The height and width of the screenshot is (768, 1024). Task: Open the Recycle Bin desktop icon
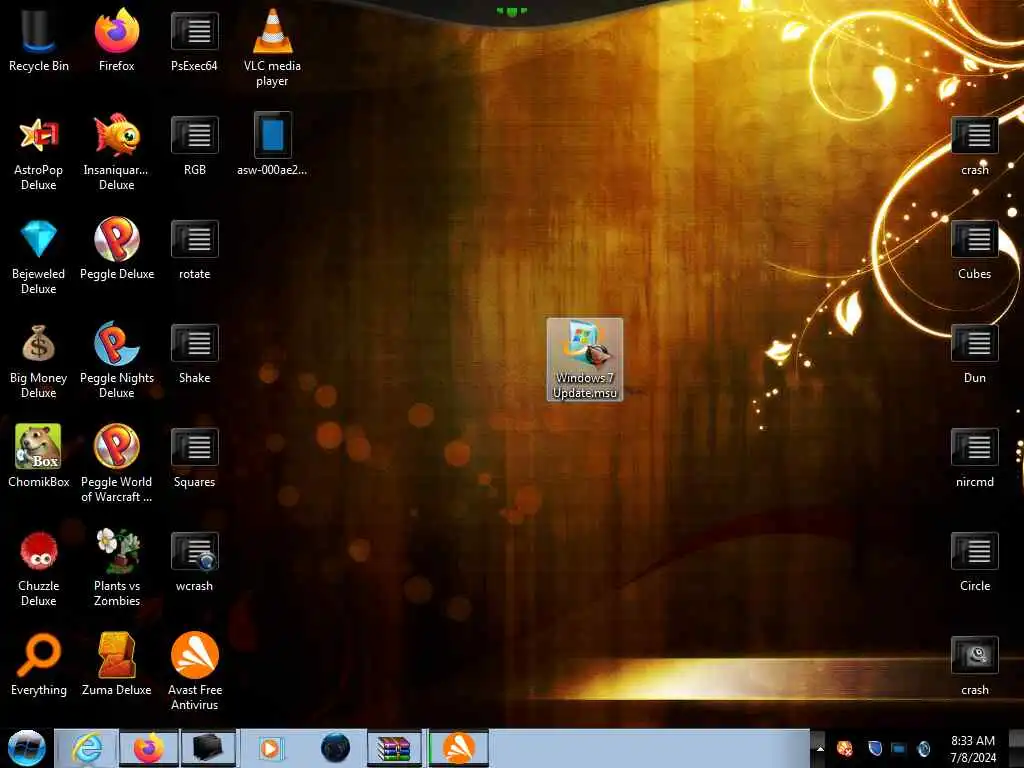click(39, 40)
